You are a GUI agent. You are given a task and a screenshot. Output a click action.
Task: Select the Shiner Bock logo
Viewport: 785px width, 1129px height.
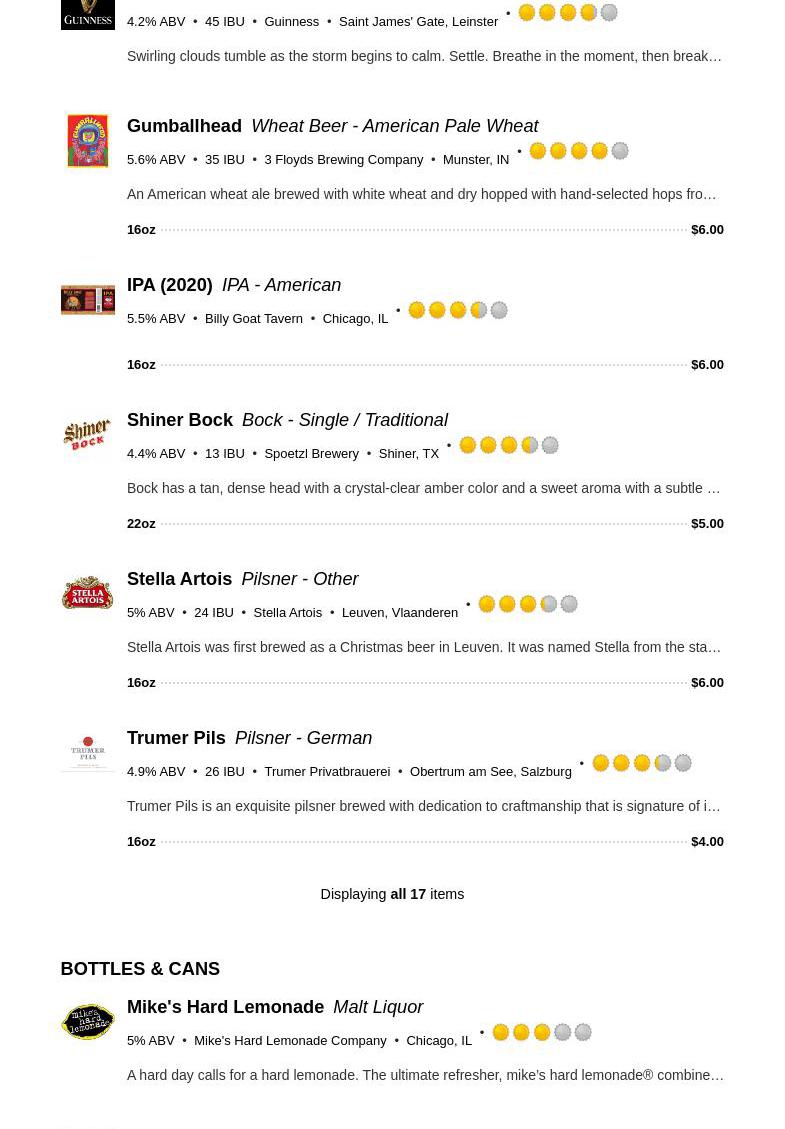coord(87,435)
